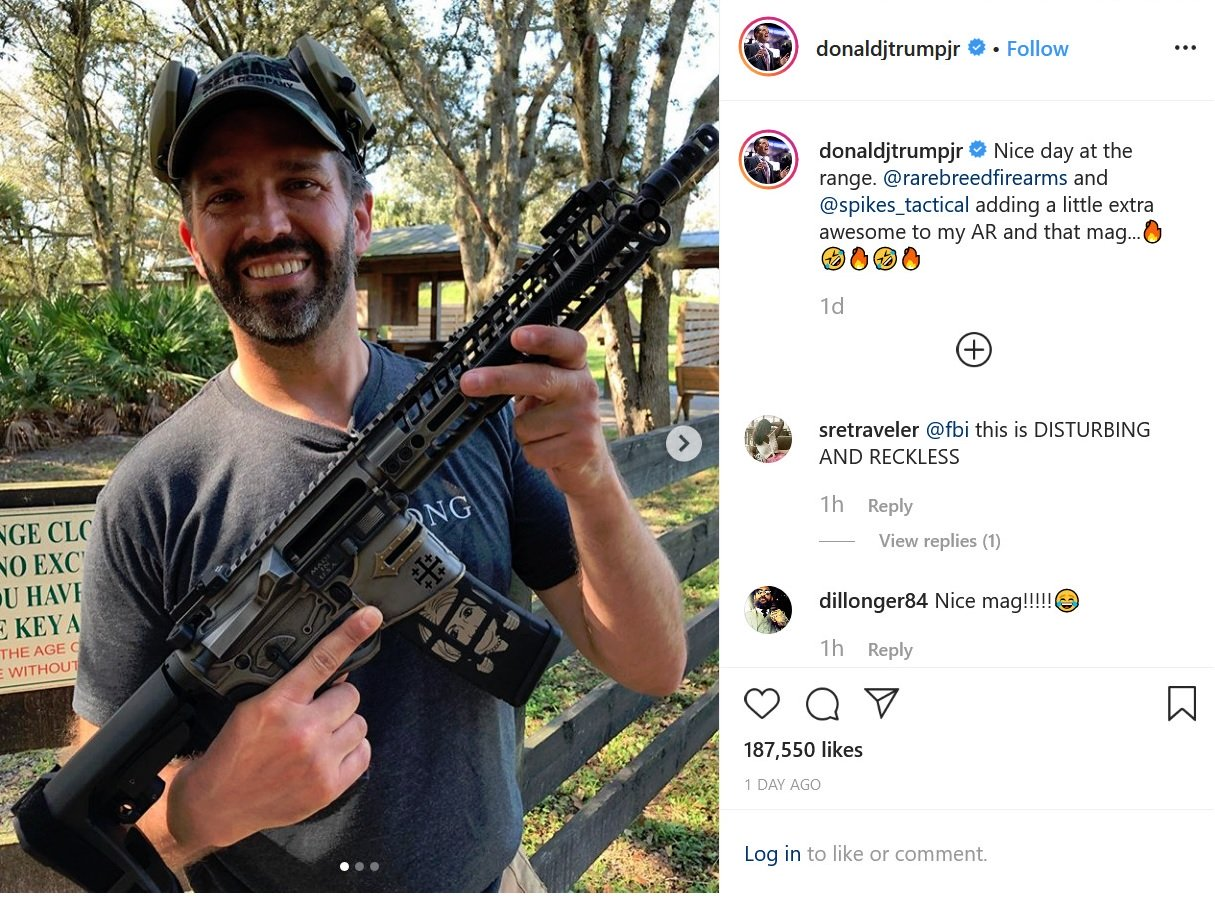This screenshot has height=900, width=1215.
Task: View the 187,550 likes list
Action: click(803, 750)
